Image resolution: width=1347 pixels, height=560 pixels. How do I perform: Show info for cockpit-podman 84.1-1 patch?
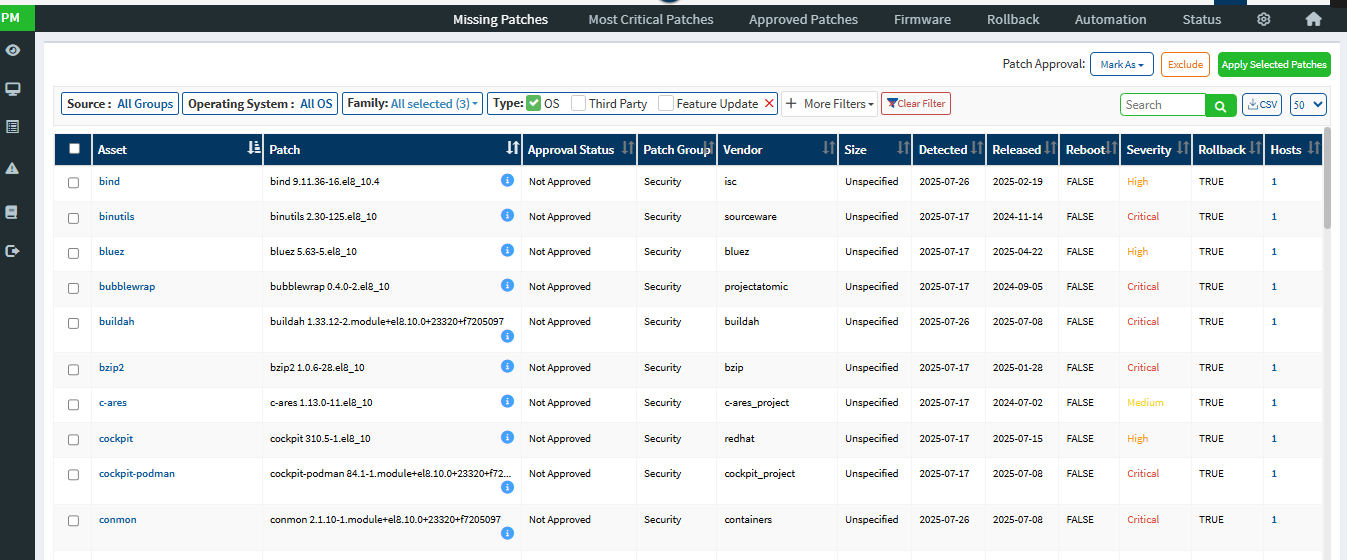(x=507, y=488)
